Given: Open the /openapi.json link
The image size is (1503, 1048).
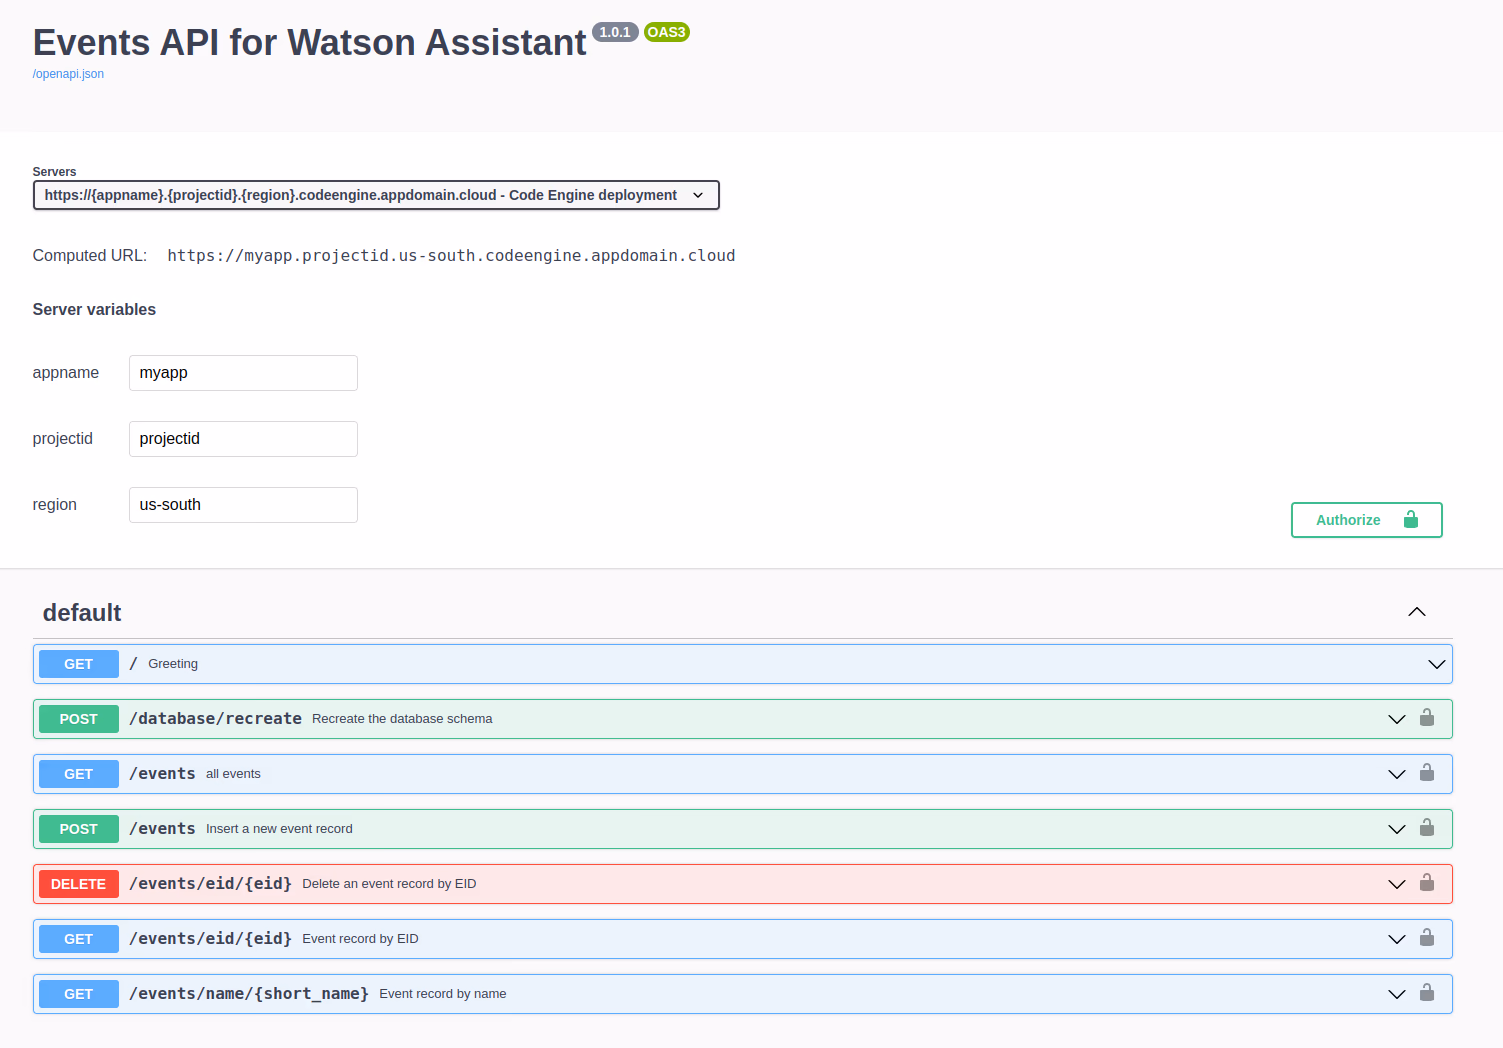Looking at the screenshot, I should click(x=68, y=73).
